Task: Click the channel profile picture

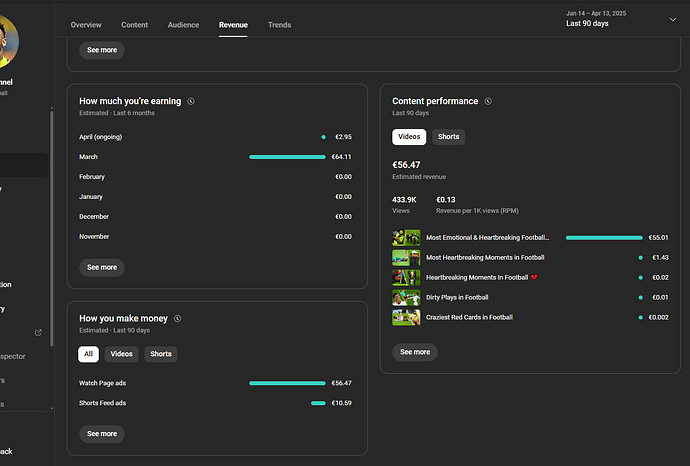Action: click(7, 42)
